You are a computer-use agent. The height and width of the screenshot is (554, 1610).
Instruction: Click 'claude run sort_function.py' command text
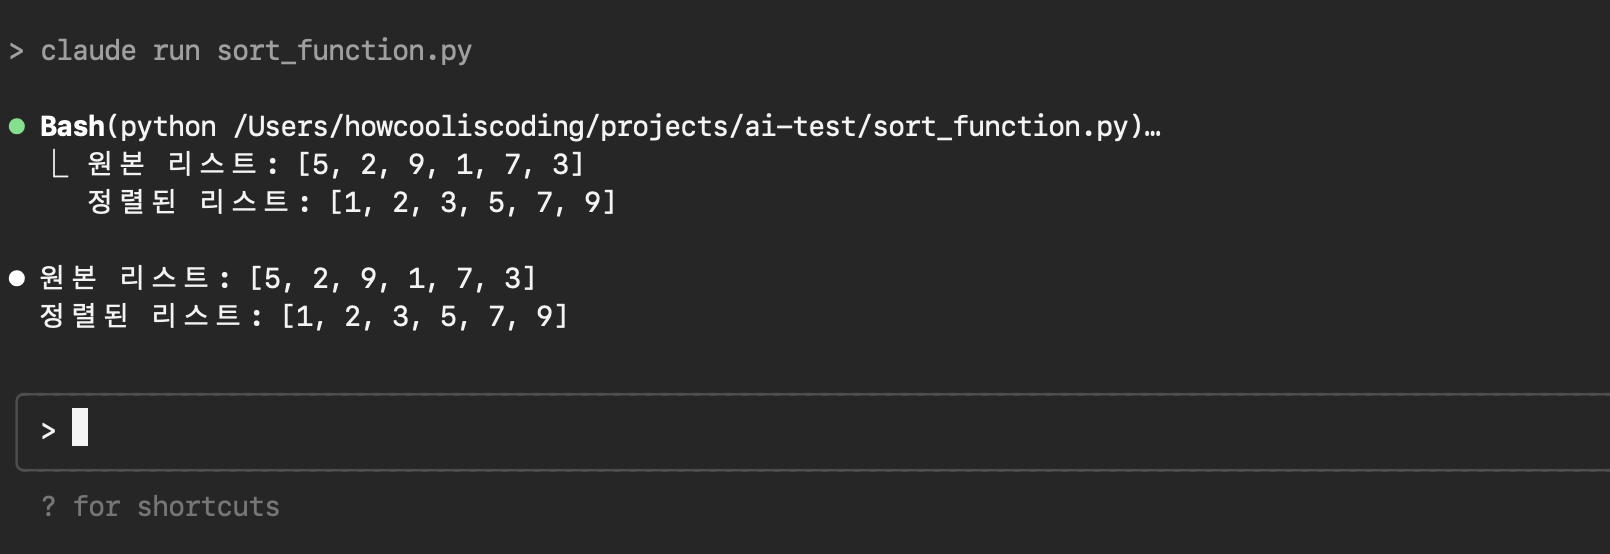256,51
